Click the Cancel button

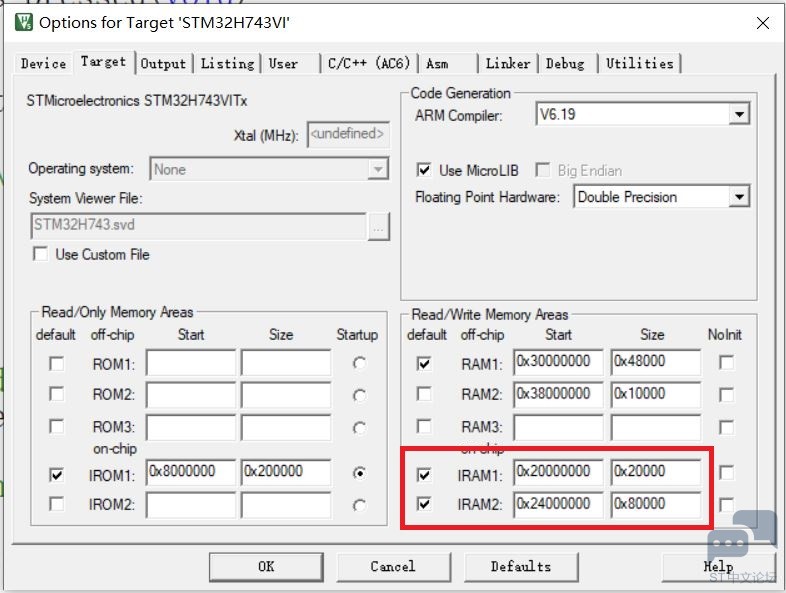(x=394, y=567)
